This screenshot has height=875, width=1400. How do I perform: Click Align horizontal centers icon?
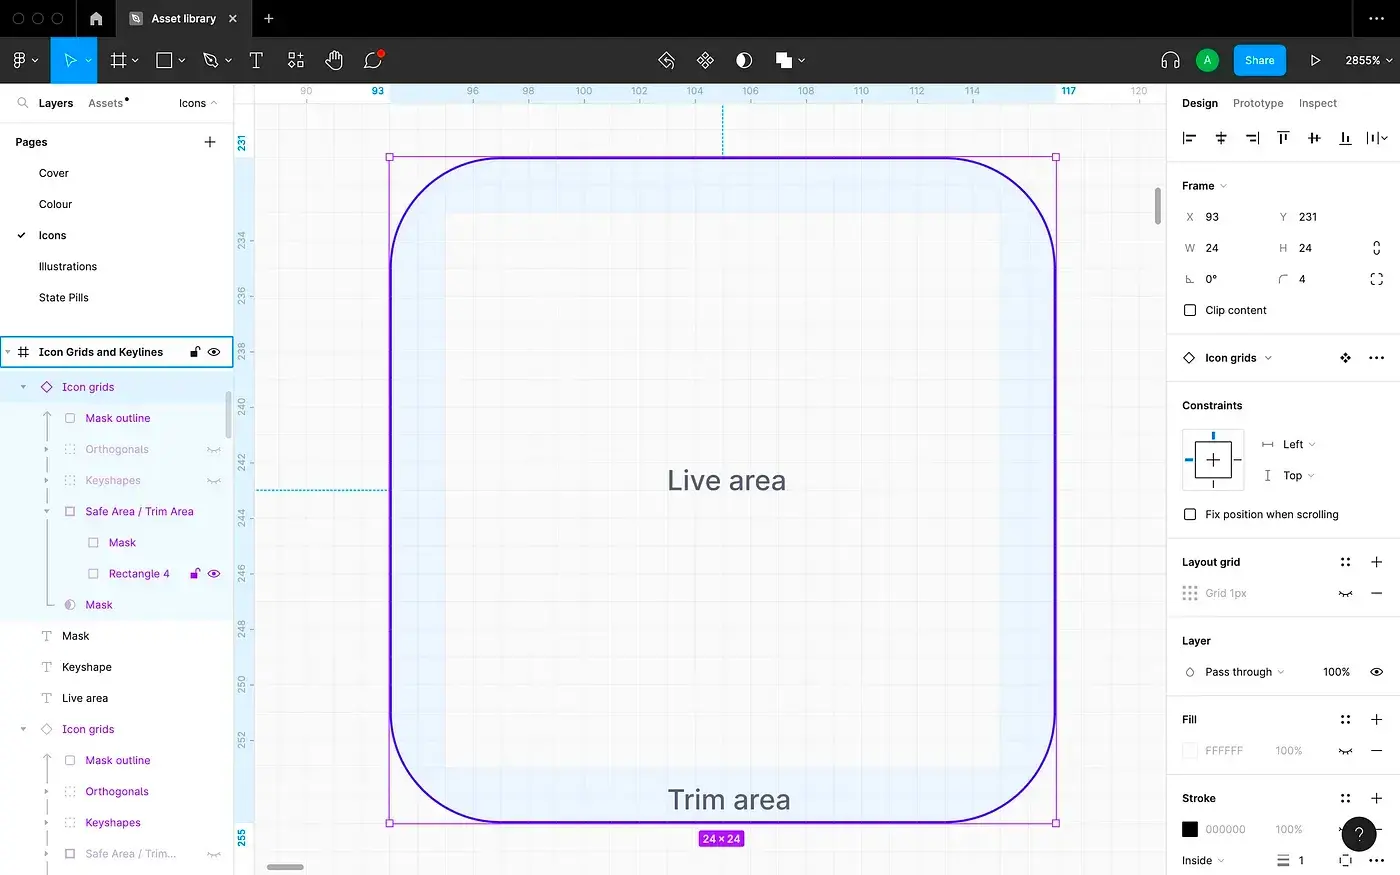1221,138
